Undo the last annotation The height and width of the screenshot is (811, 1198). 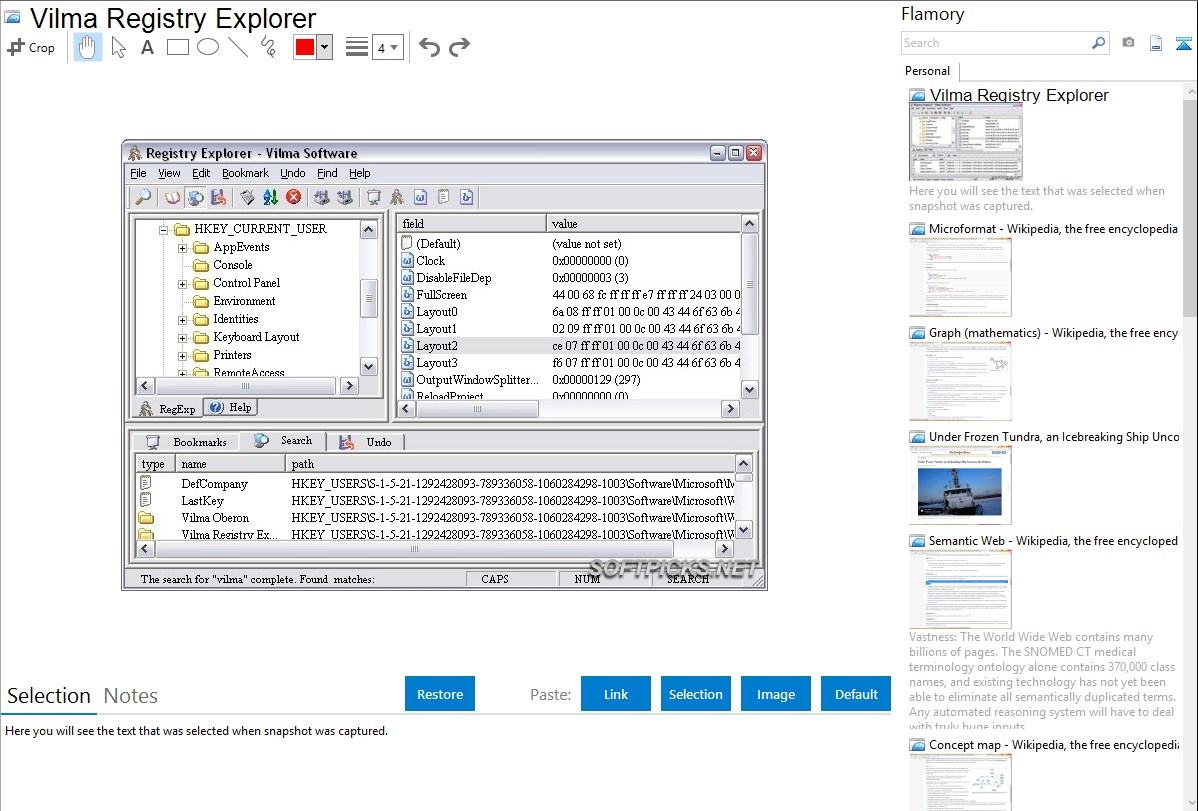click(x=429, y=47)
